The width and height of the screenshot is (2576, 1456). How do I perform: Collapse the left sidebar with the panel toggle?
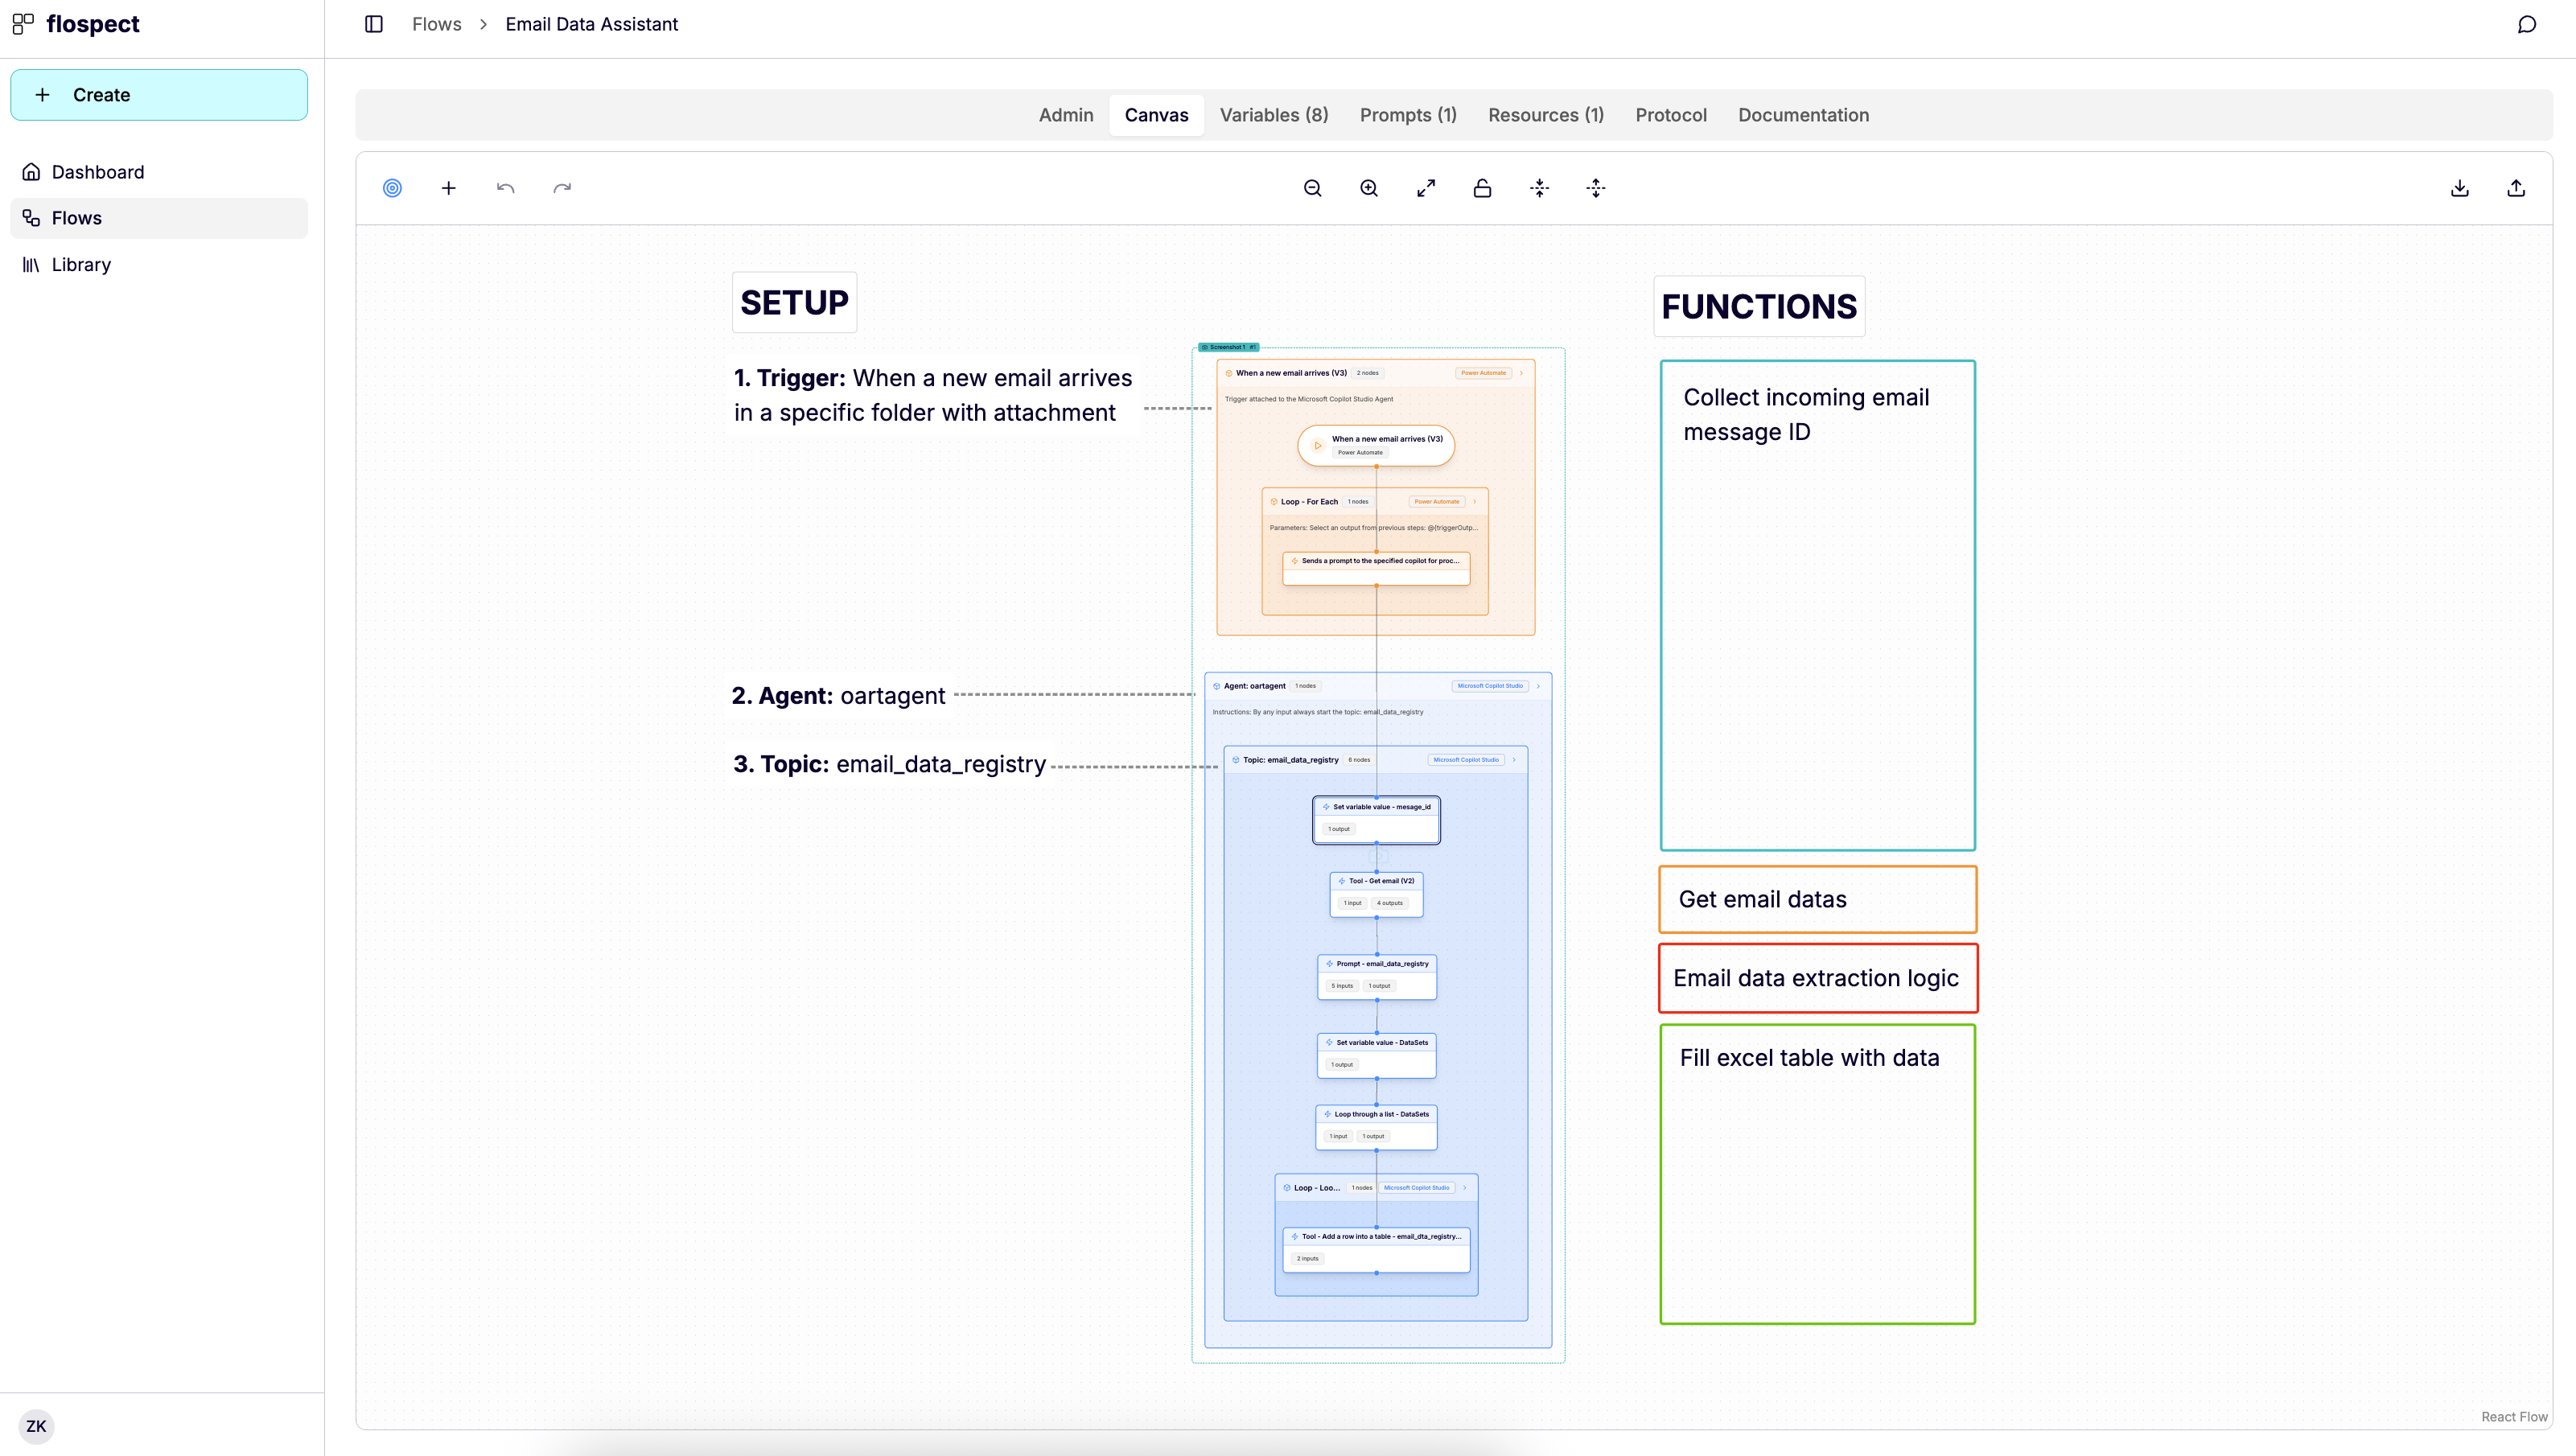[373, 24]
